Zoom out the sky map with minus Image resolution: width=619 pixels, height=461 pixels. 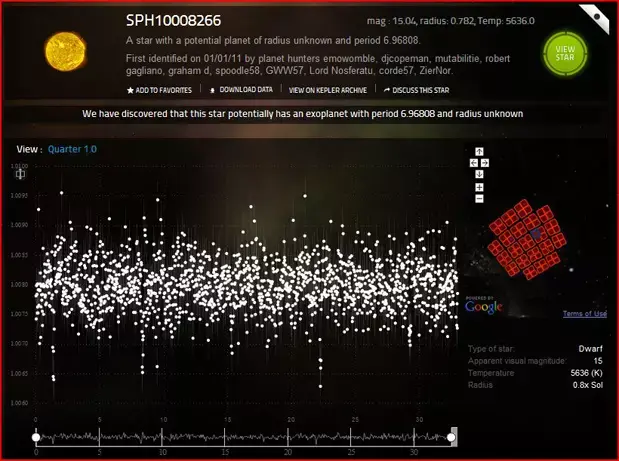[x=479, y=199]
